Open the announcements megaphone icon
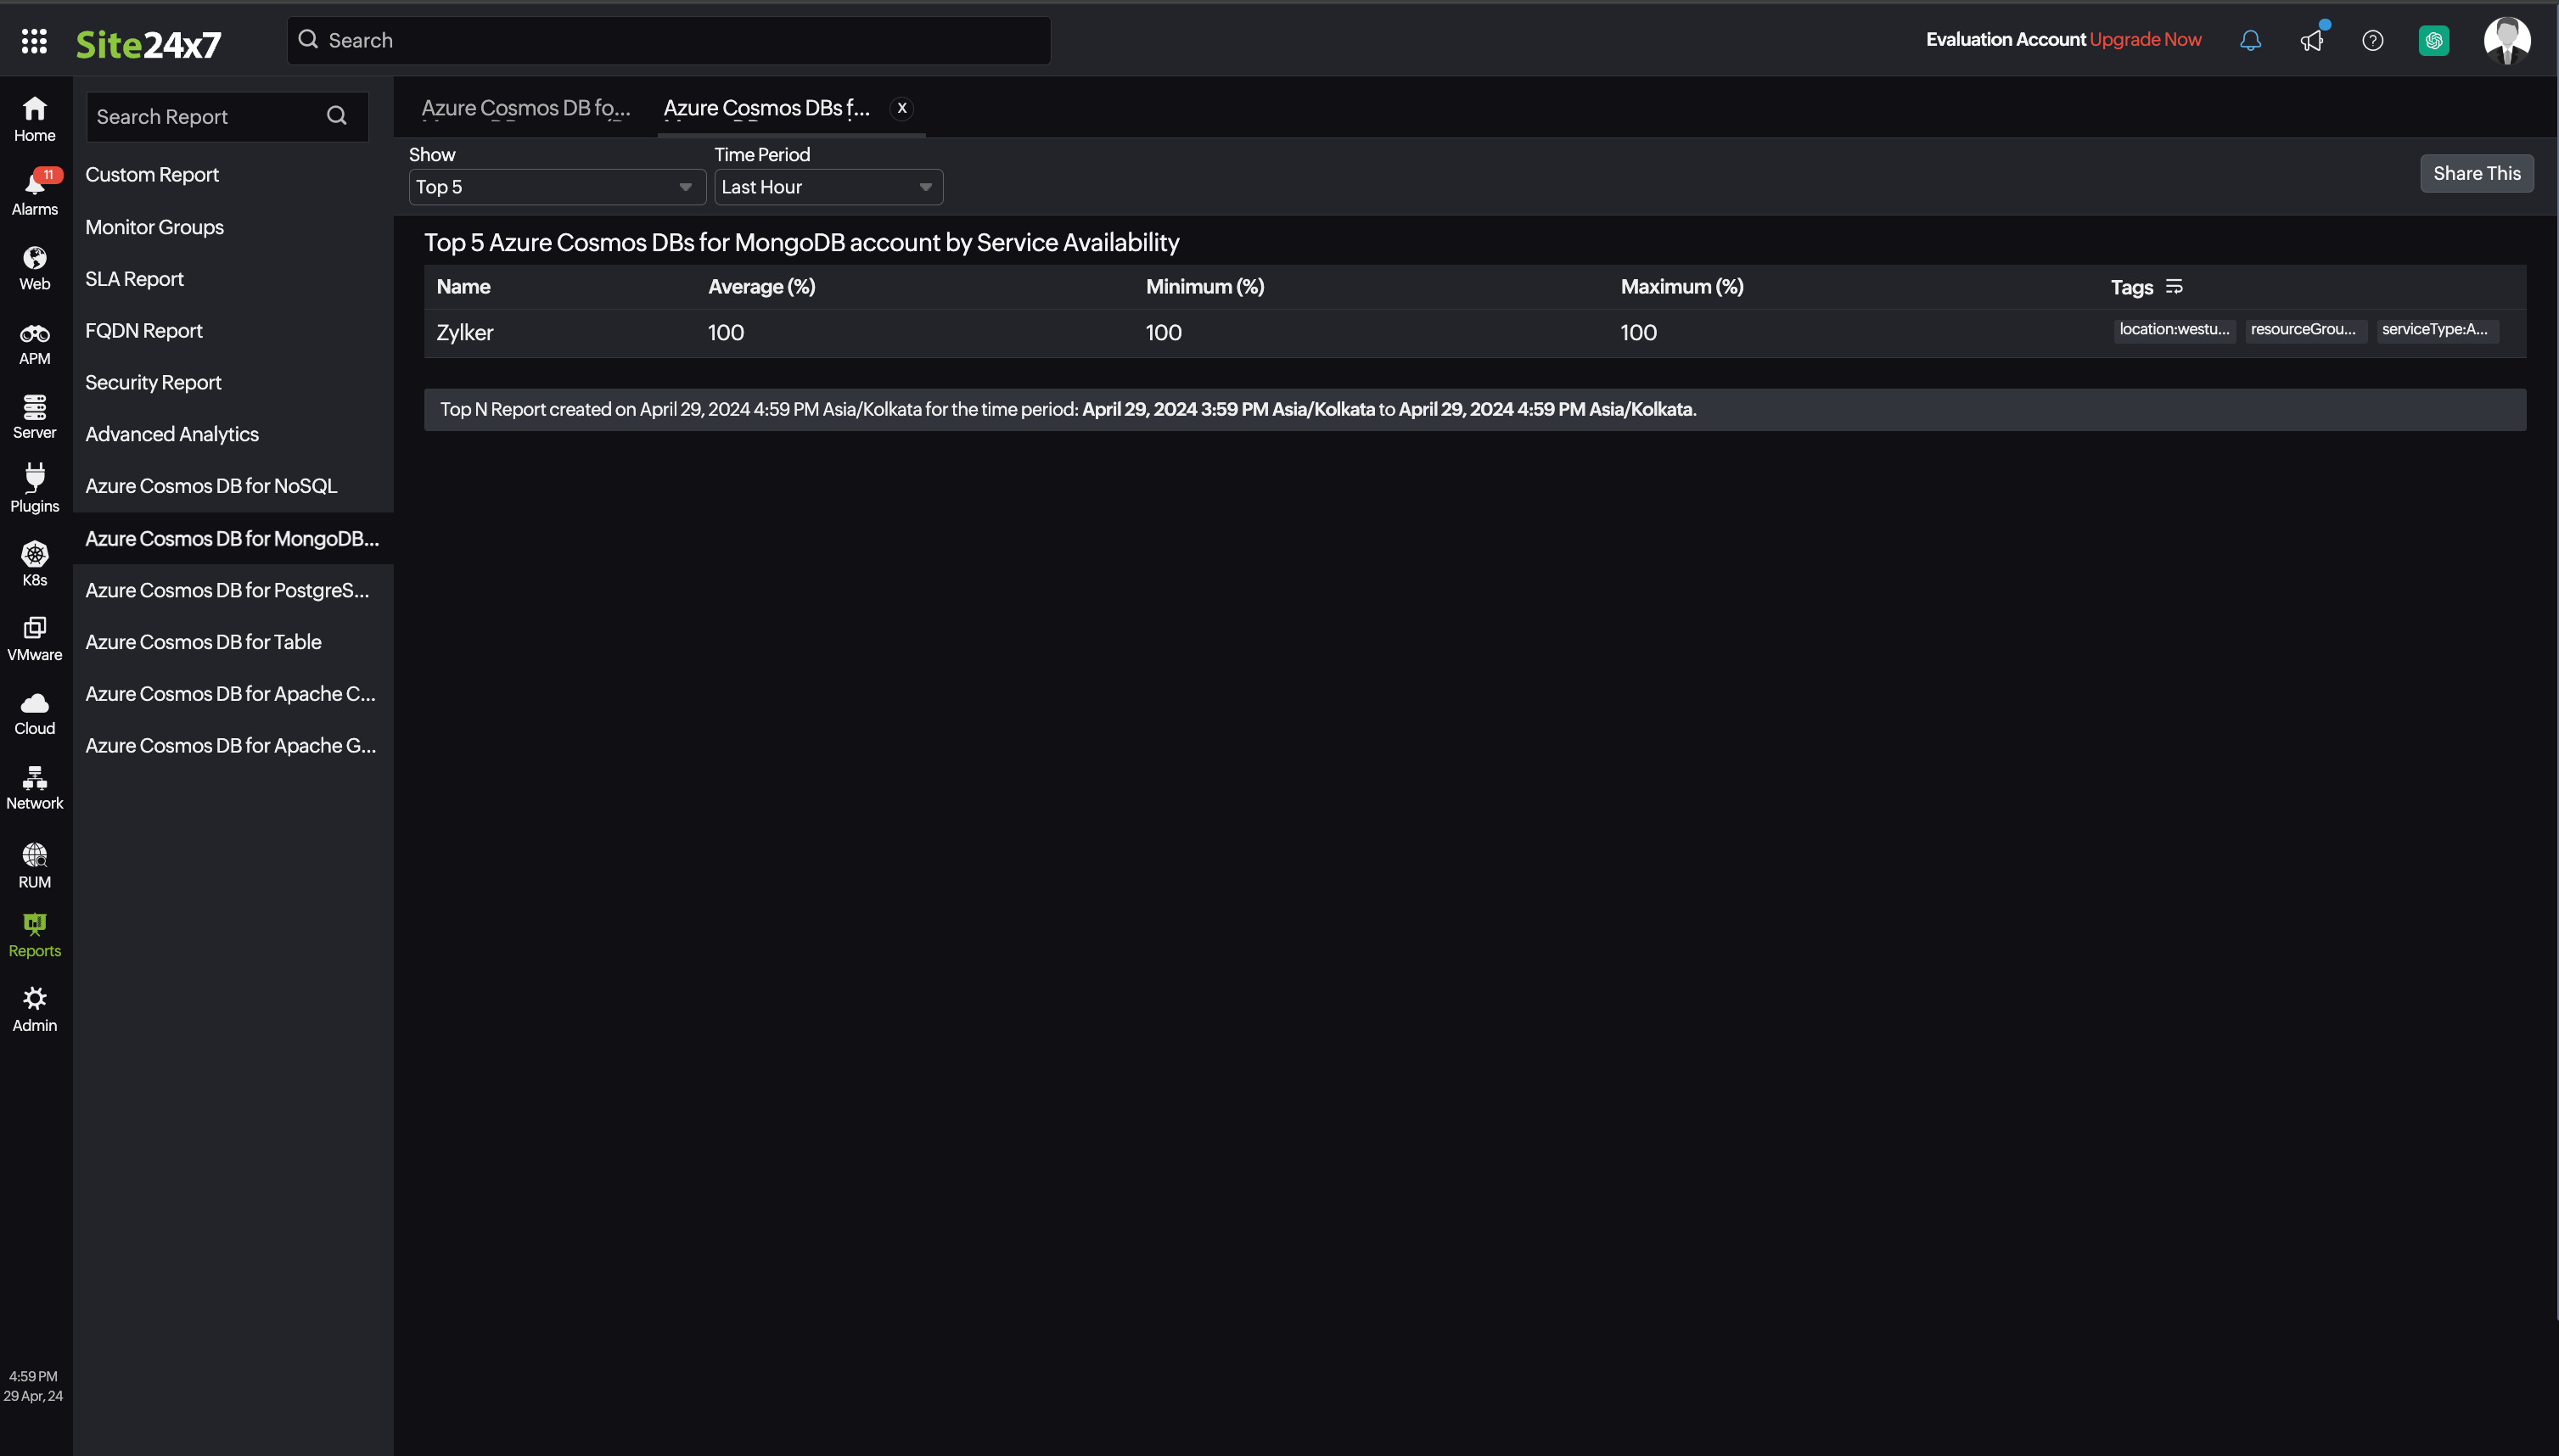 pyautogui.click(x=2312, y=40)
